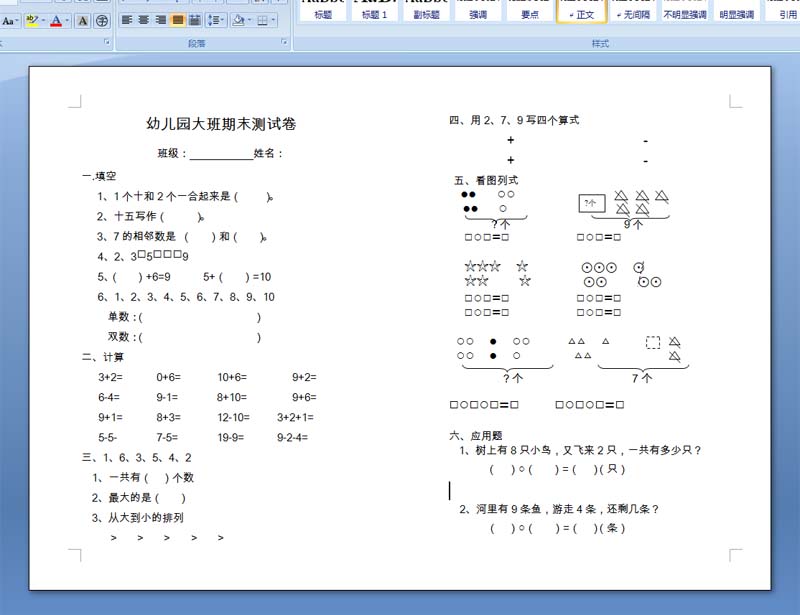Toggle character shading (A) button
The width and height of the screenshot is (800, 615).
(x=82, y=20)
